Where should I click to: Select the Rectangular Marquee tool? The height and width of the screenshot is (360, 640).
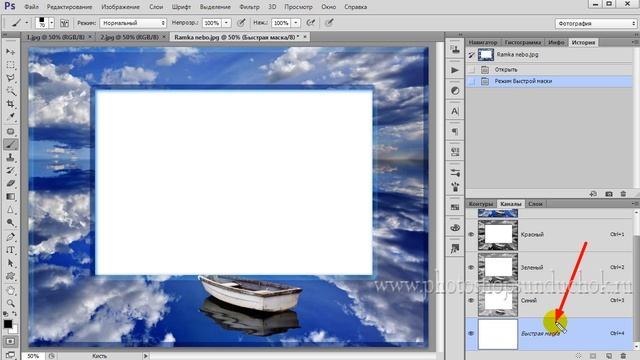[11, 65]
